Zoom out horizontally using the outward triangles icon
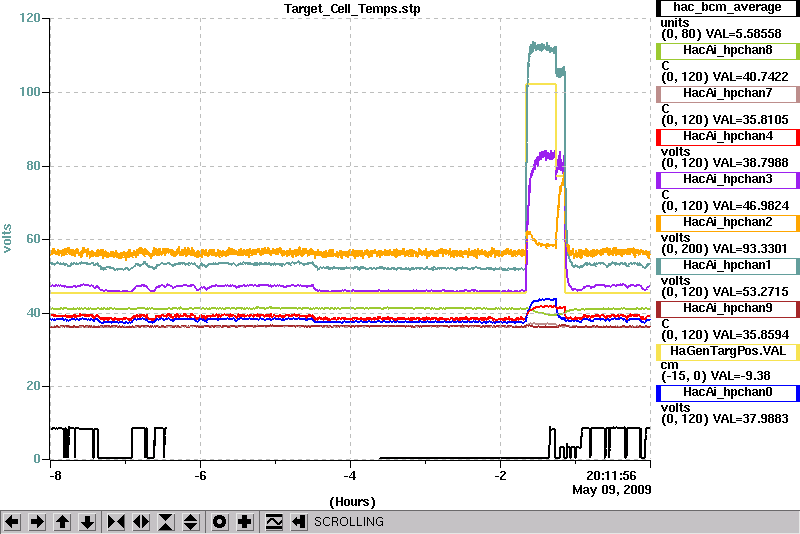Screen dimensions: 800x534 tap(141, 522)
